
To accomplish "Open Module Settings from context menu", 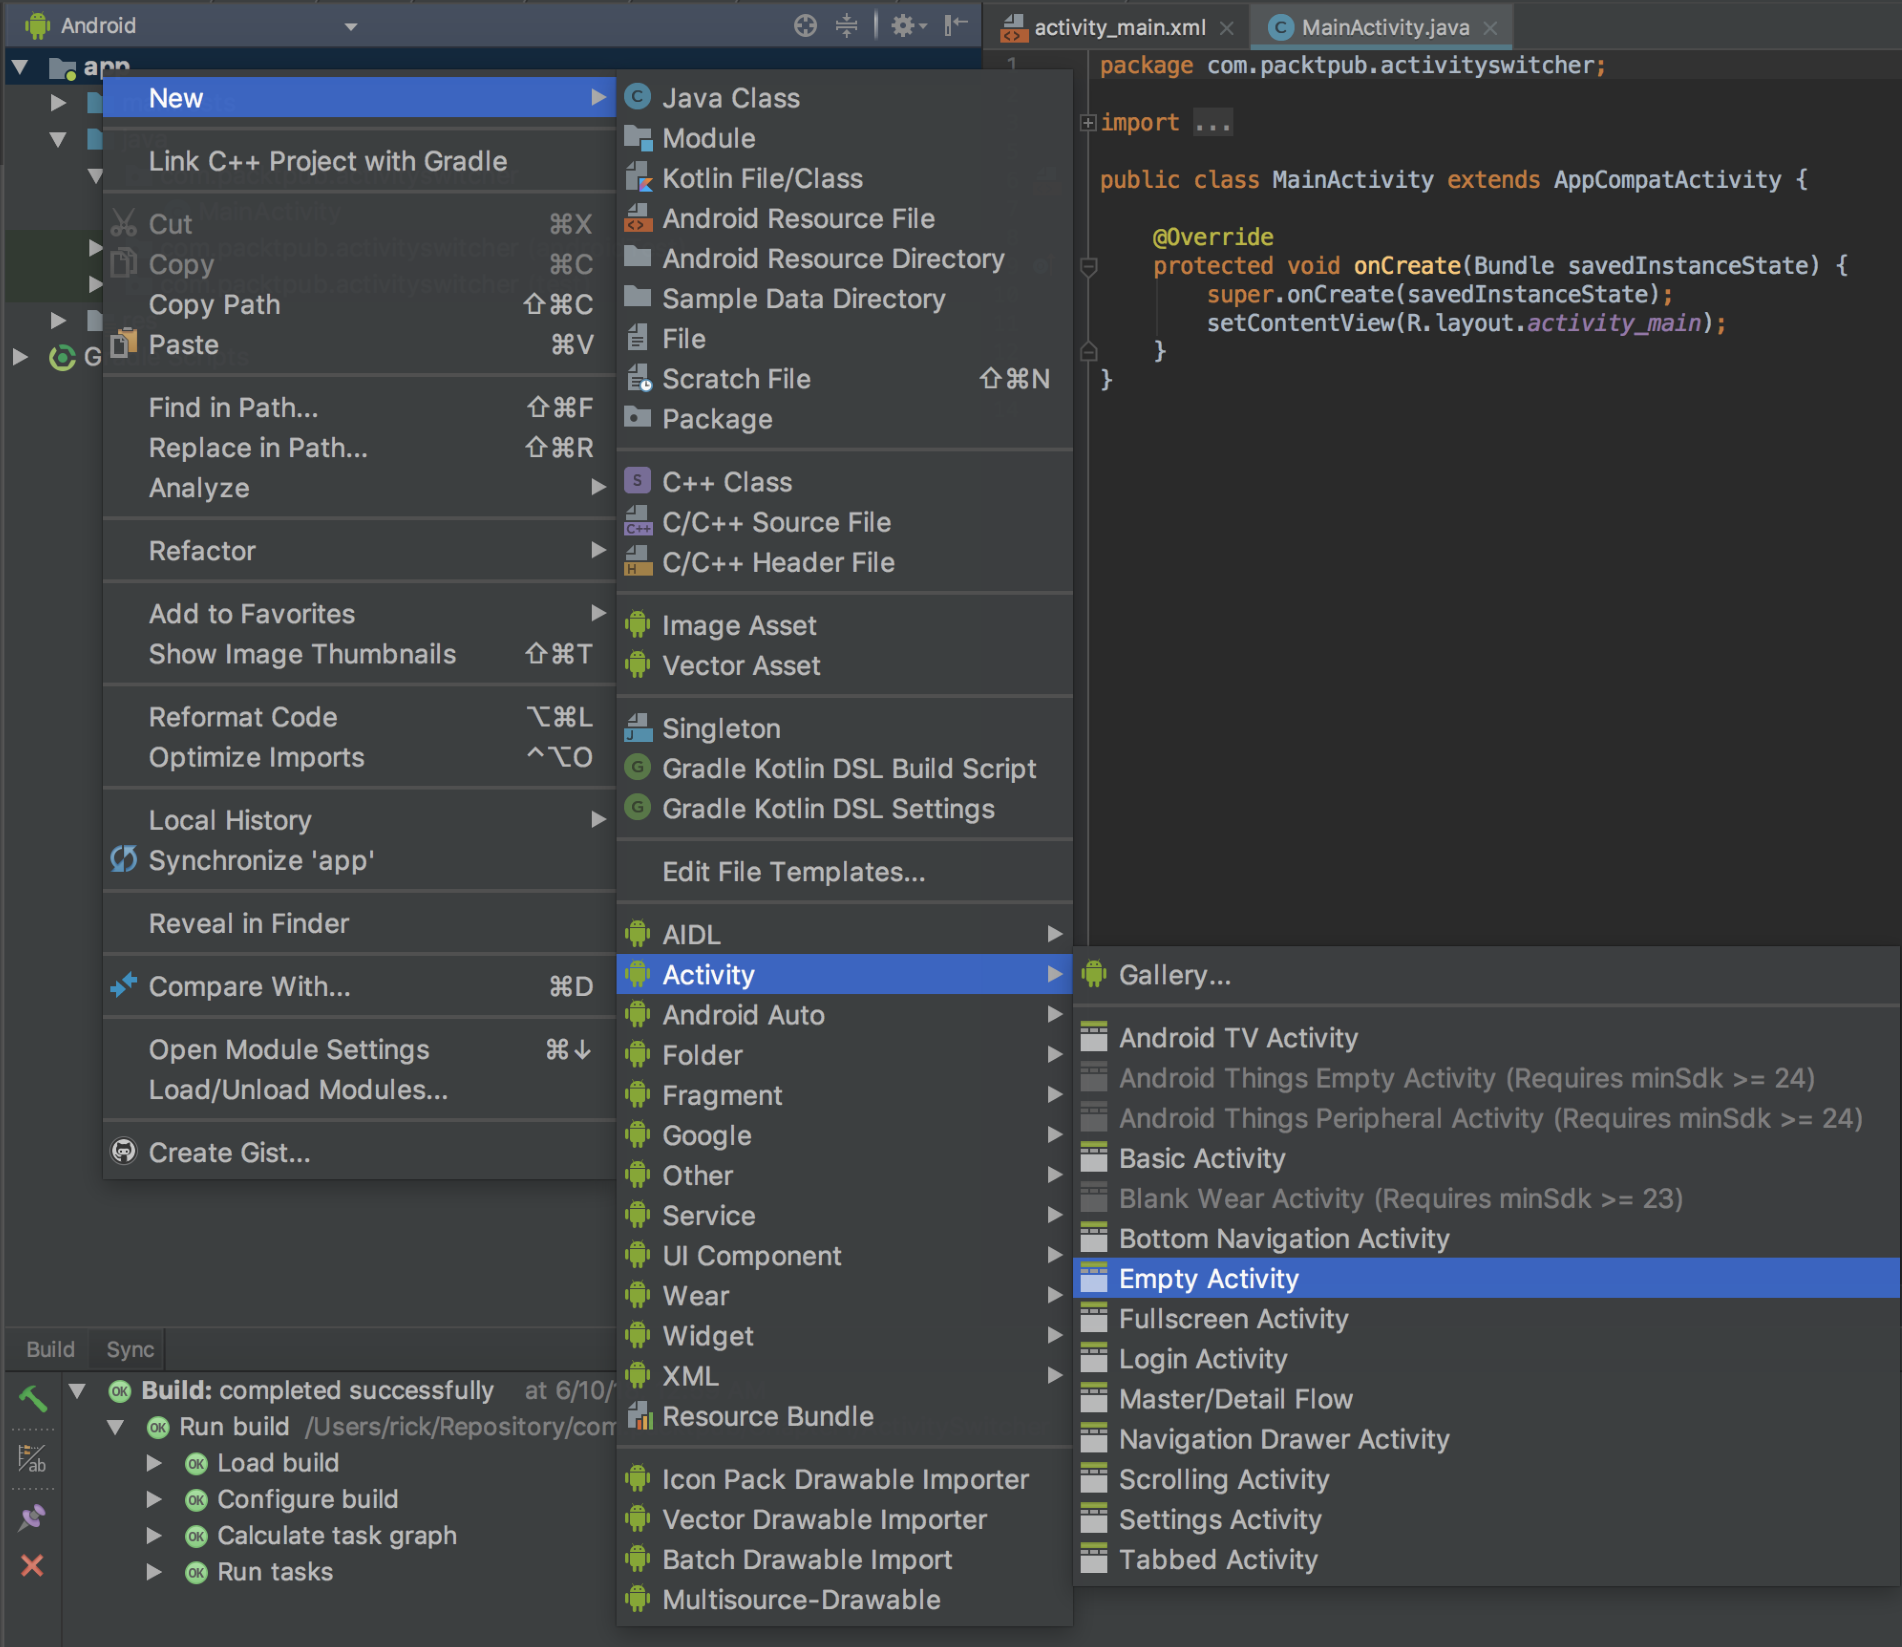I will (359, 1049).
